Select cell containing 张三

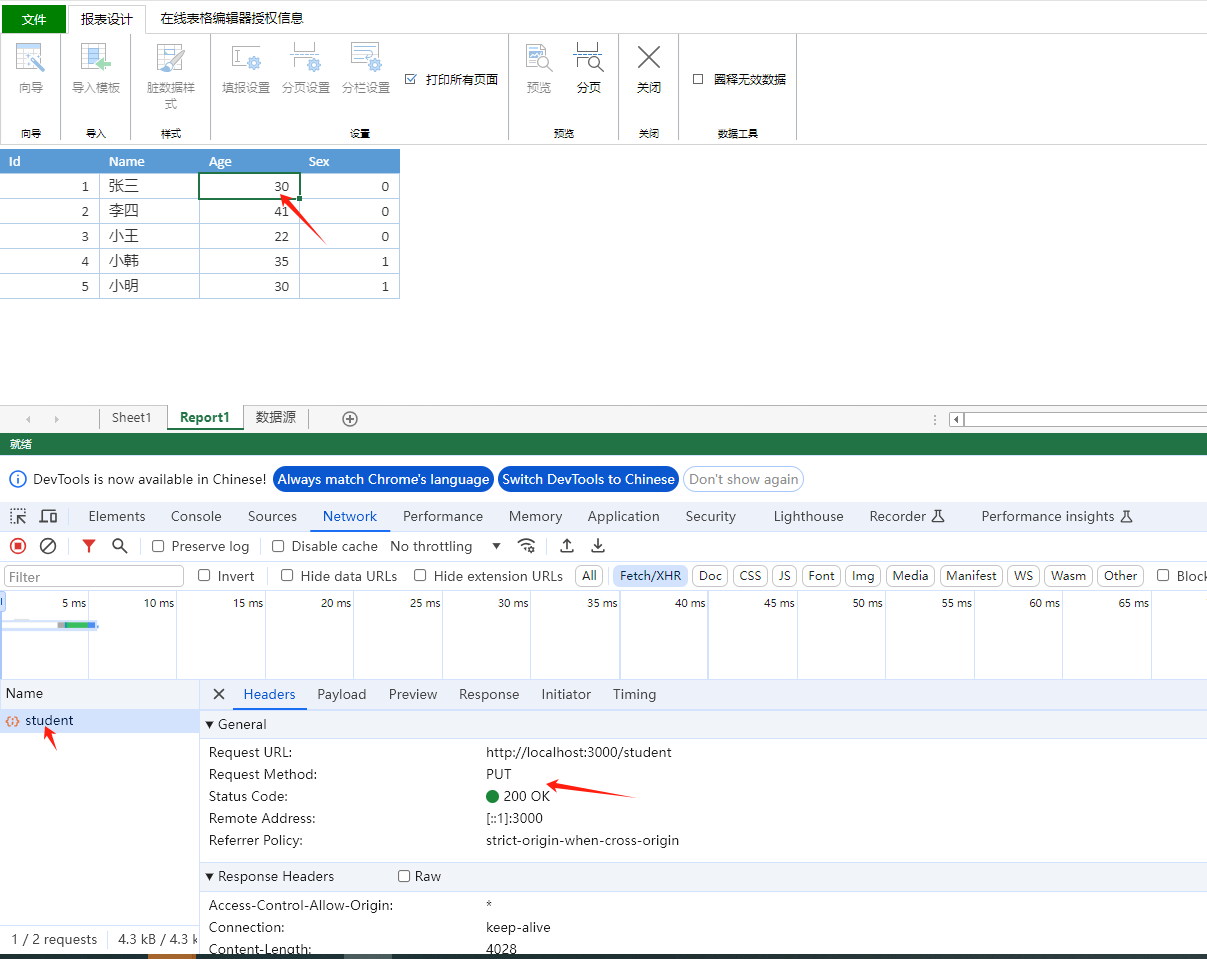[x=149, y=186]
